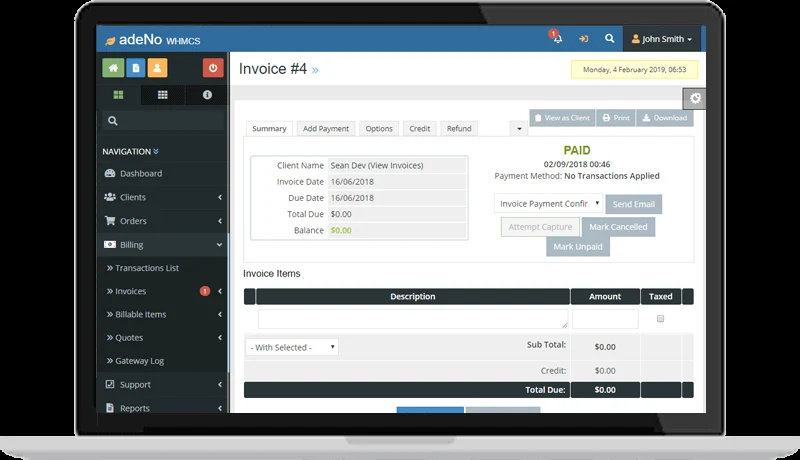800x460 pixels.
Task: Click the sidebar search input field
Action: coord(162,121)
